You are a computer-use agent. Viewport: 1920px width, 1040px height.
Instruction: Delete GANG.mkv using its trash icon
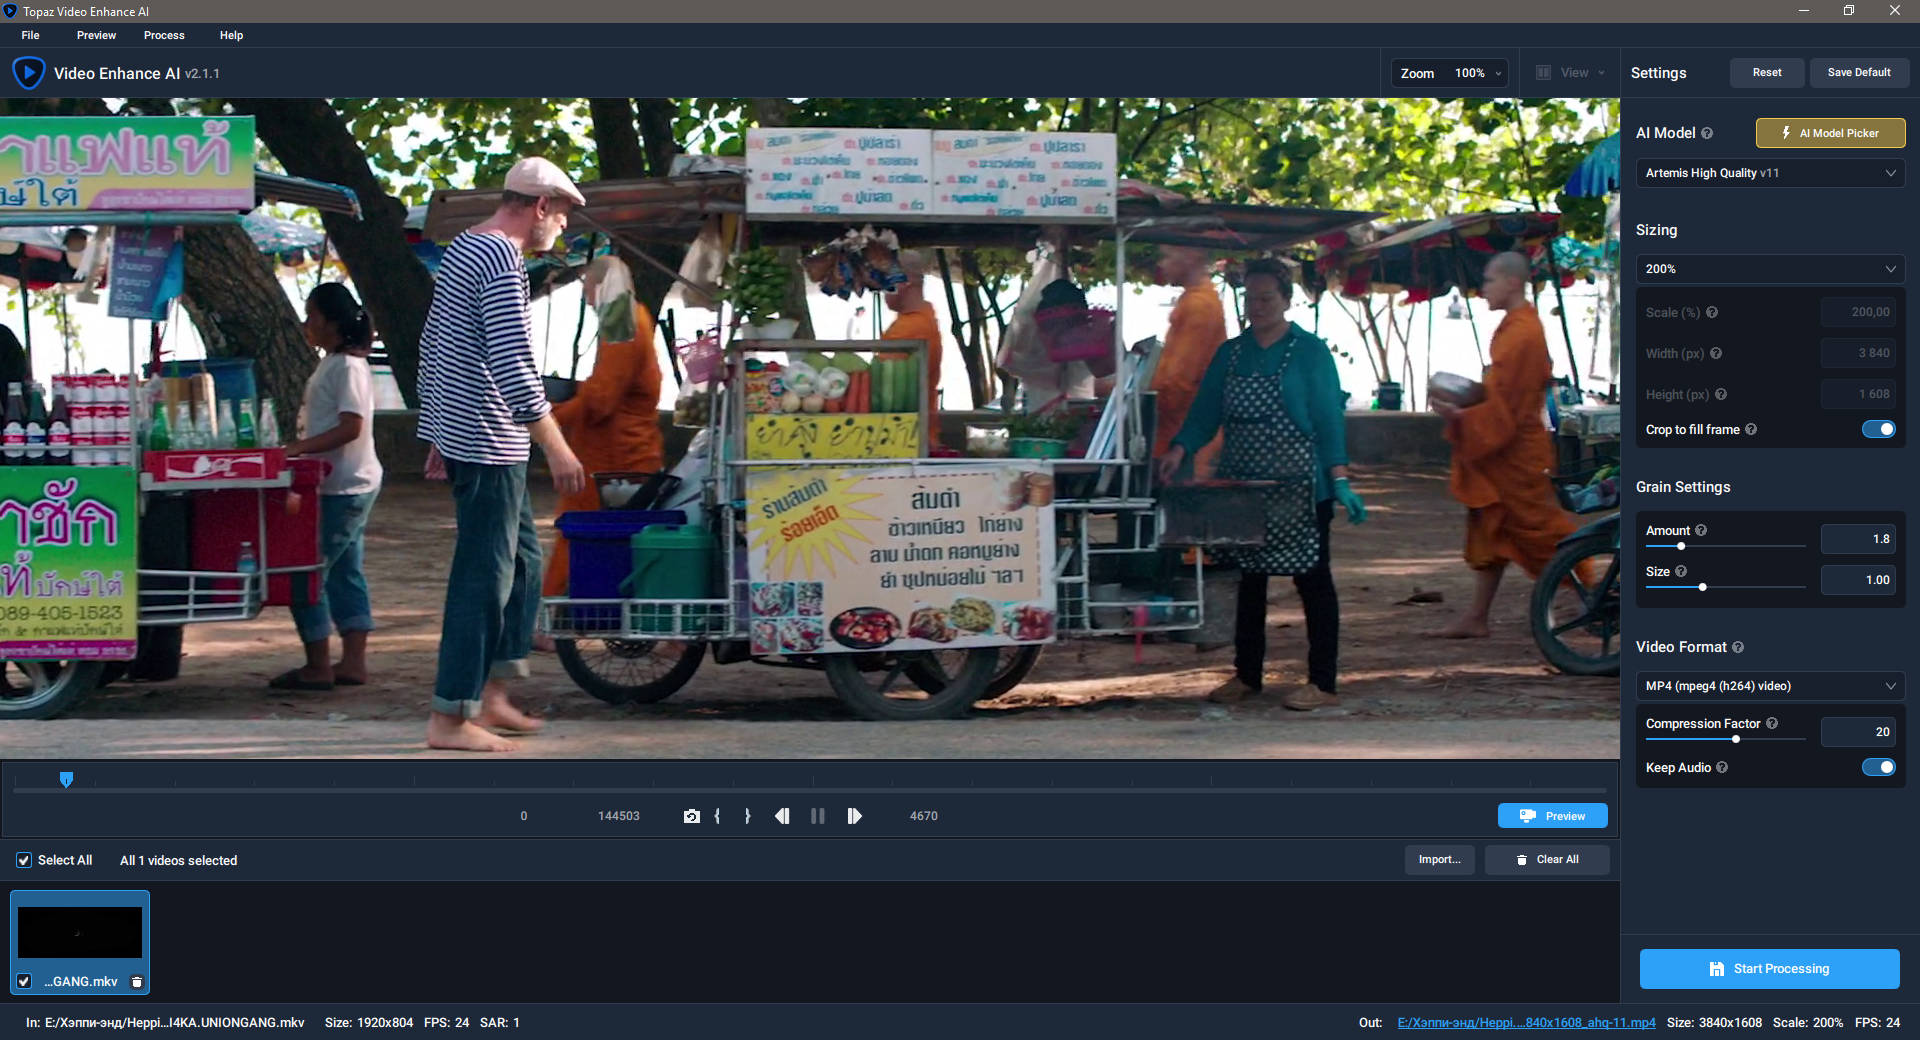(x=137, y=982)
